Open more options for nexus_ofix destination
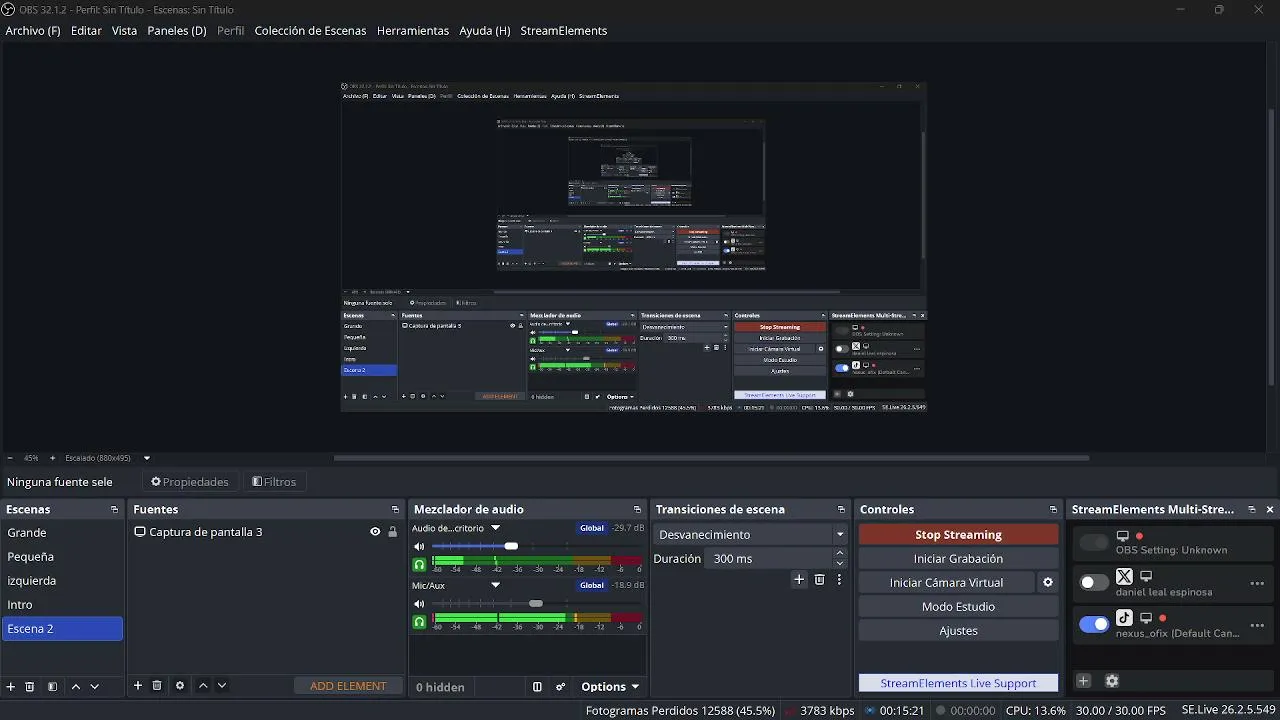 click(1257, 625)
